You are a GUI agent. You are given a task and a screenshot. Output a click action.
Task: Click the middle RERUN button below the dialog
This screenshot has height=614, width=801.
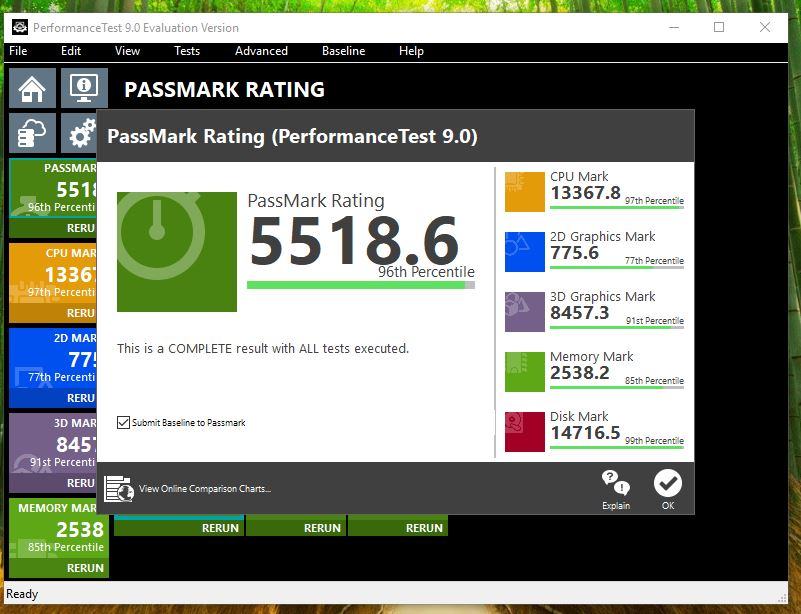pos(296,528)
